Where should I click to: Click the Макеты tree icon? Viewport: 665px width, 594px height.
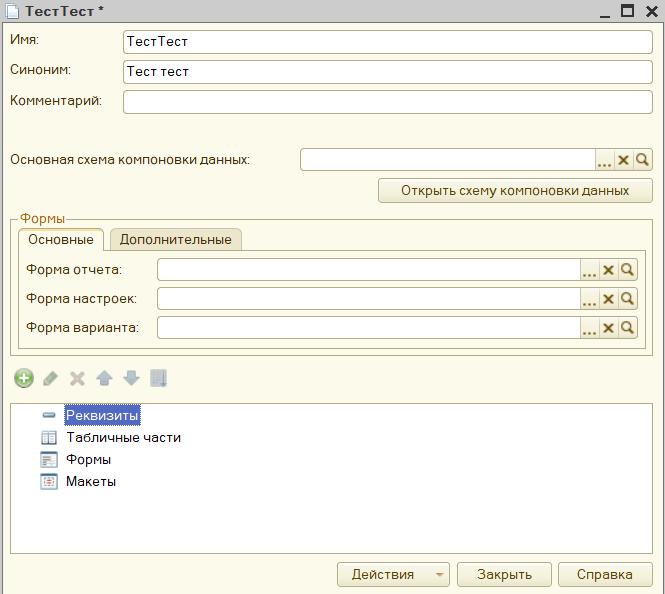[49, 482]
